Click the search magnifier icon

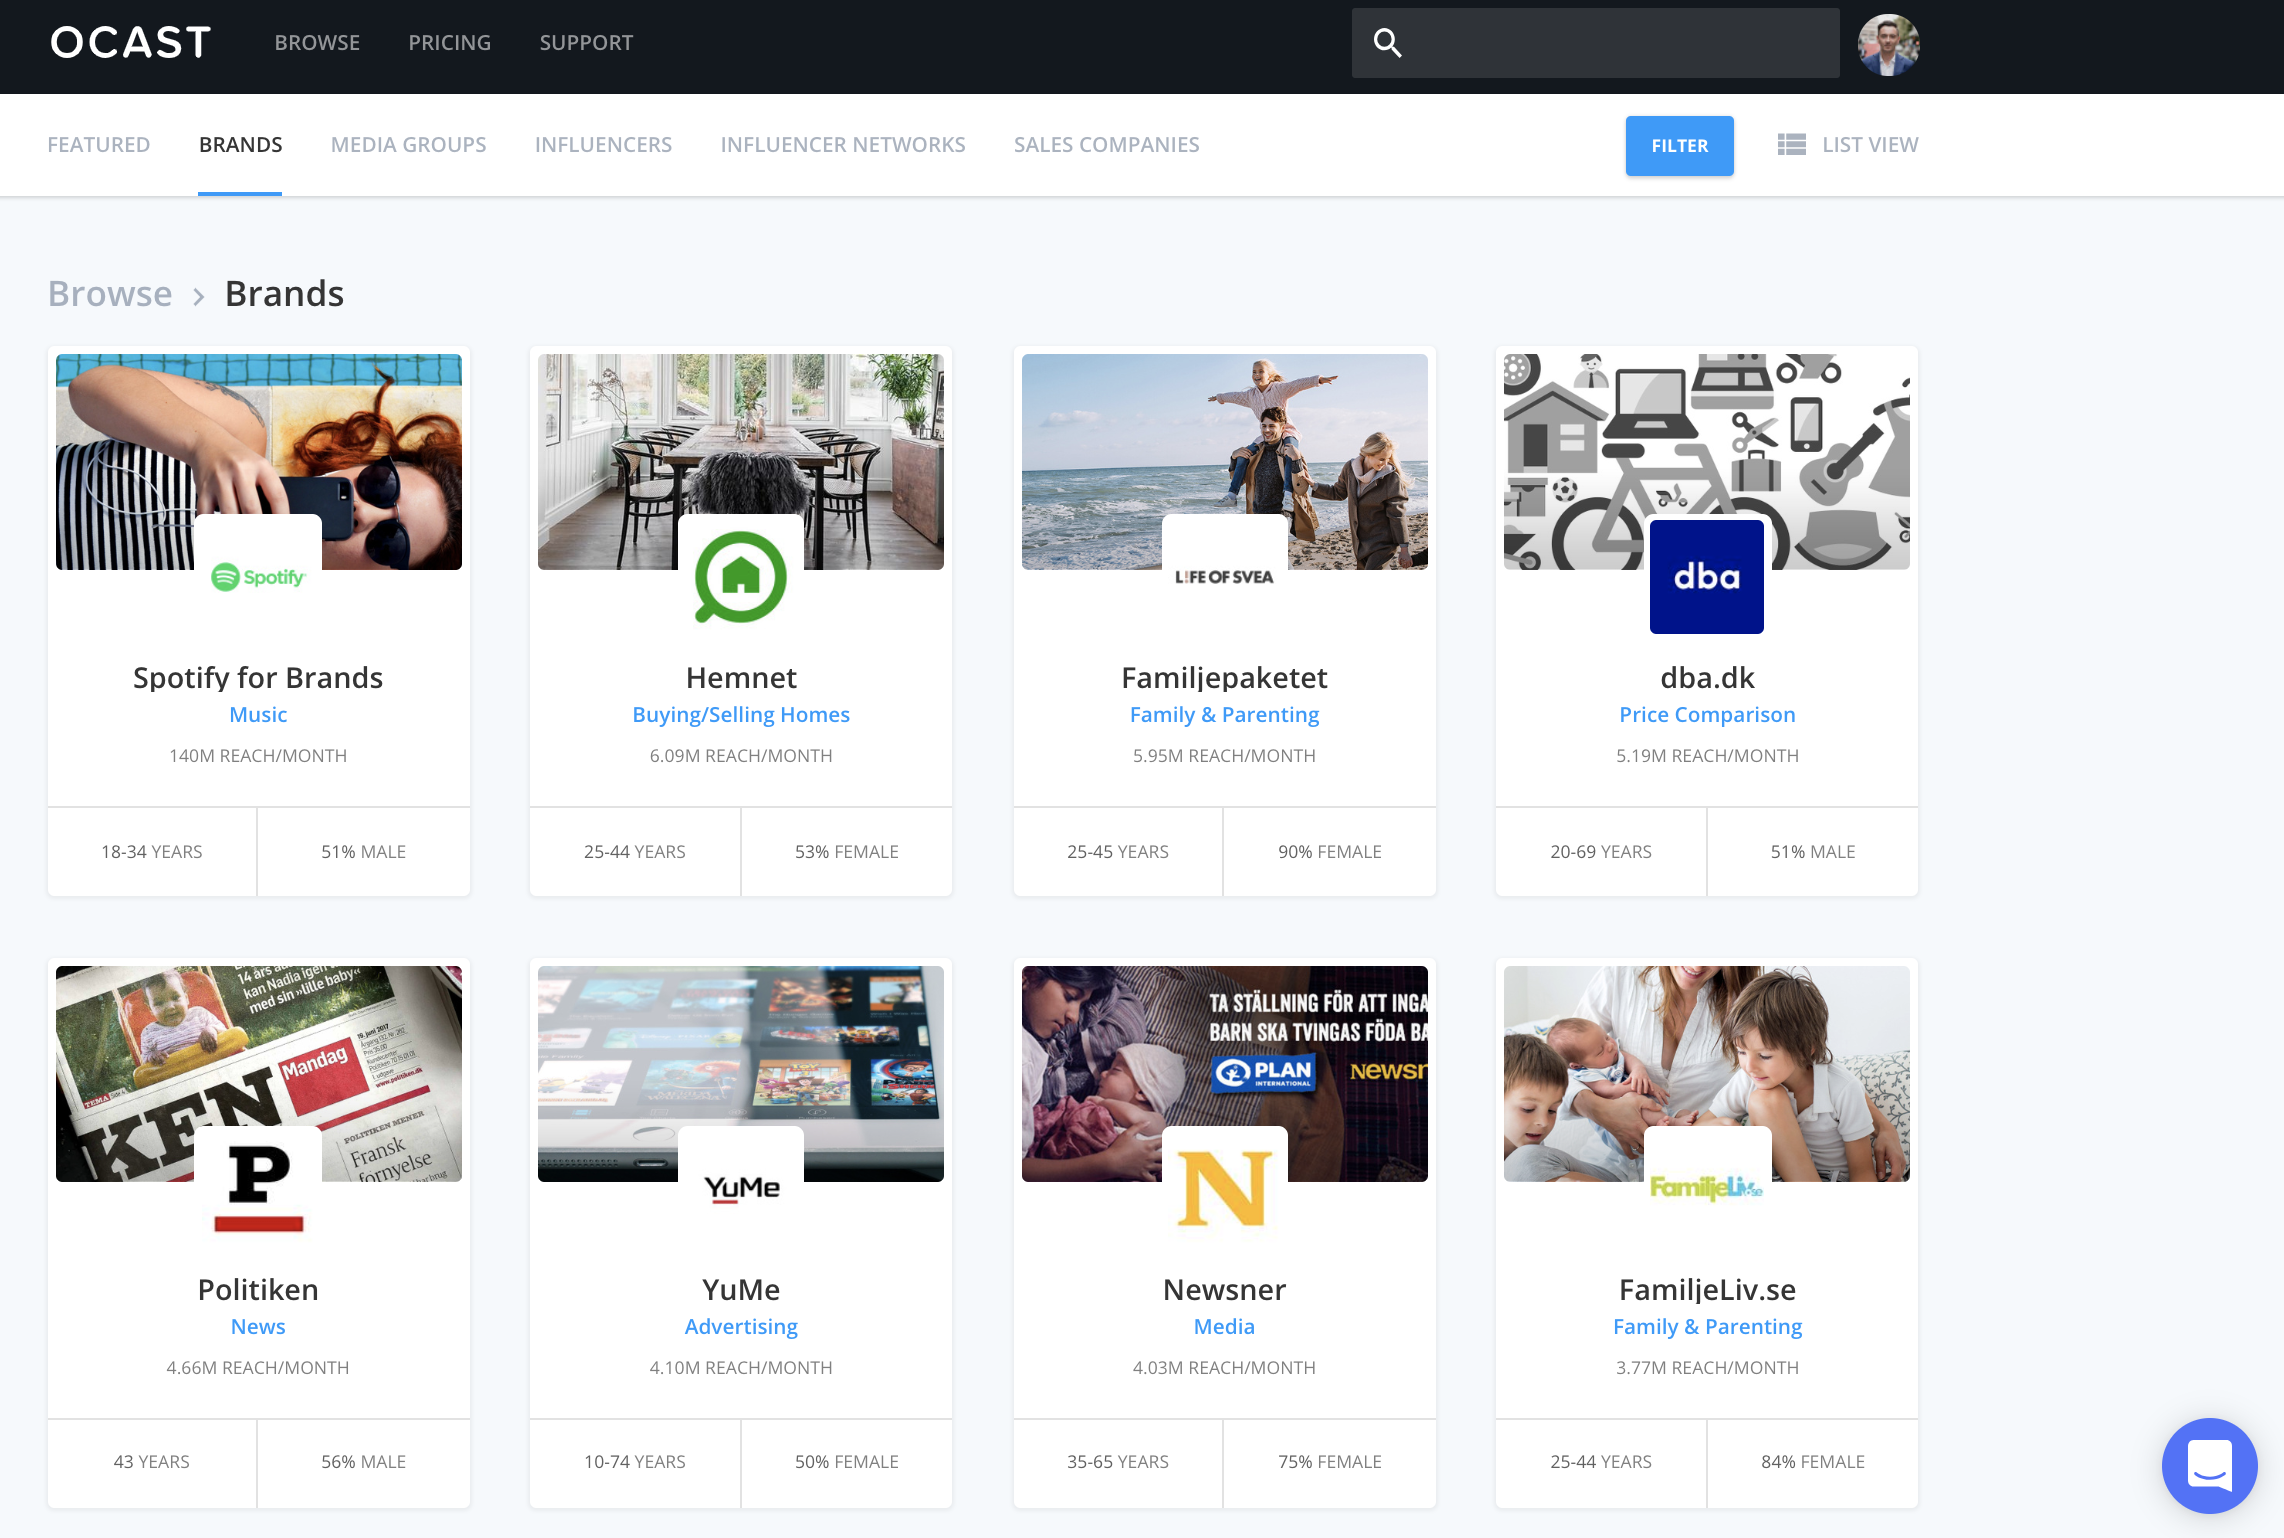coord(1387,43)
